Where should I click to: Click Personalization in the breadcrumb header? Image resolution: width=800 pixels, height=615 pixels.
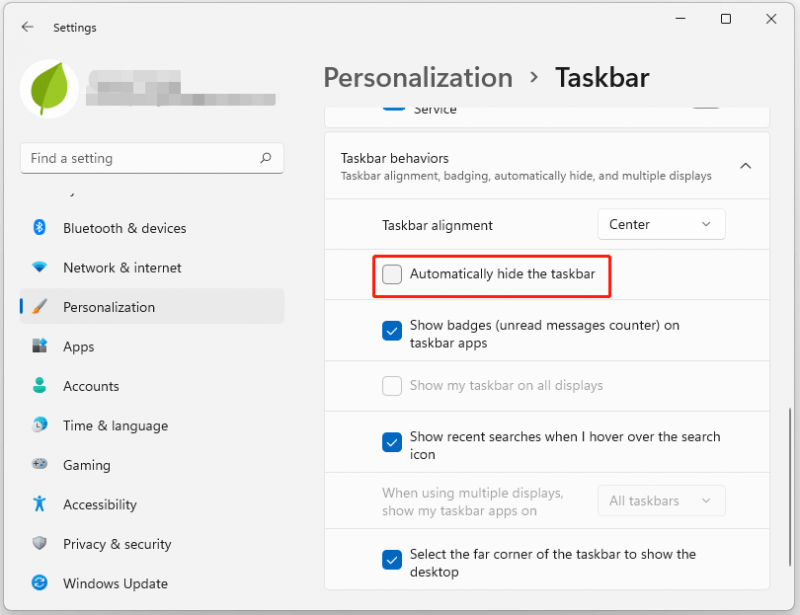[x=418, y=78]
